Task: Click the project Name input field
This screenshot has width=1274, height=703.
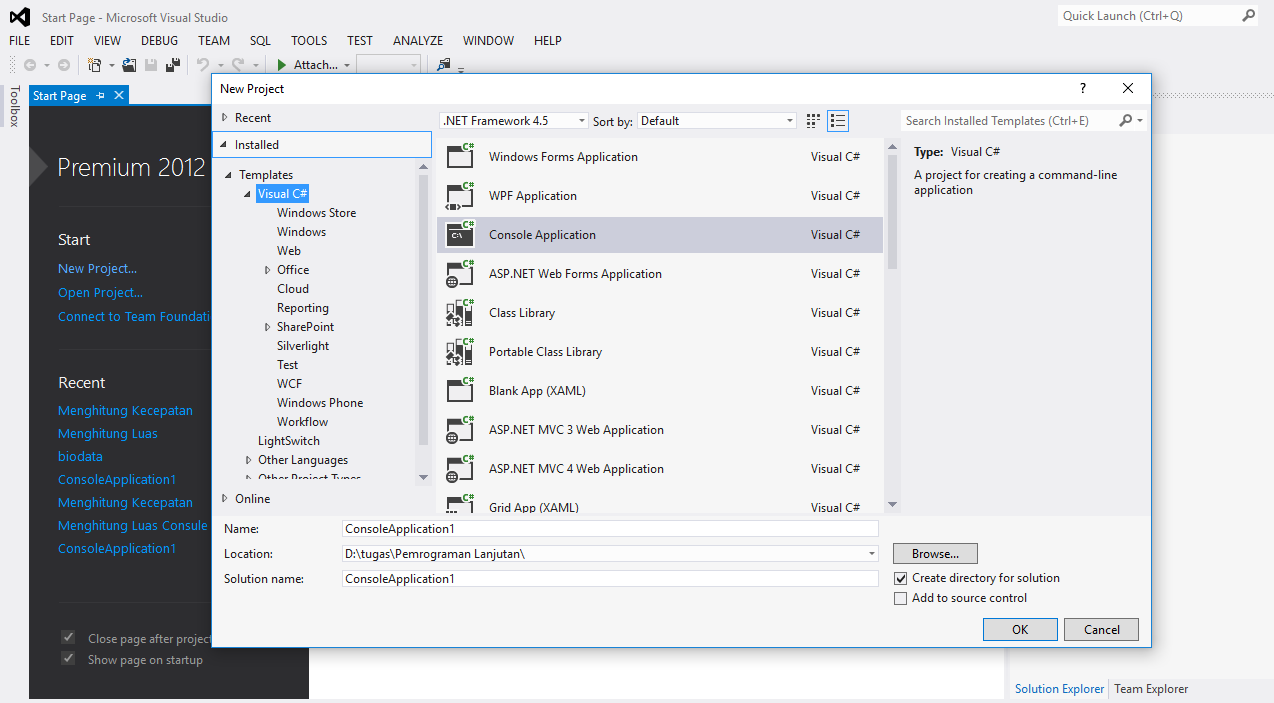Action: coord(610,529)
